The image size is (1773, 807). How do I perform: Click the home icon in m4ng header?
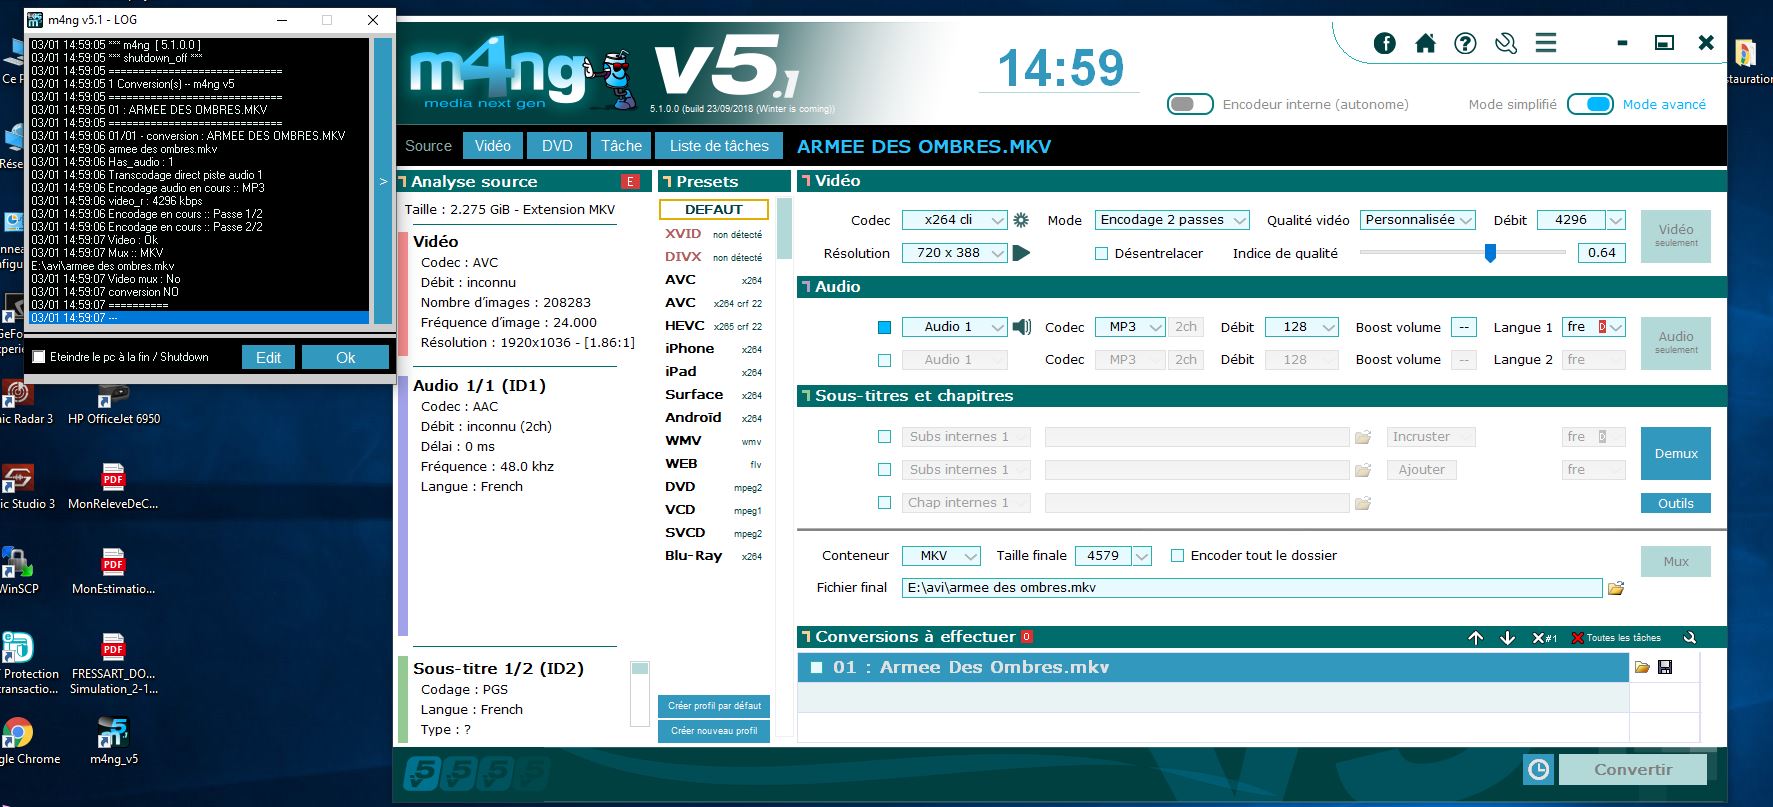1426,43
